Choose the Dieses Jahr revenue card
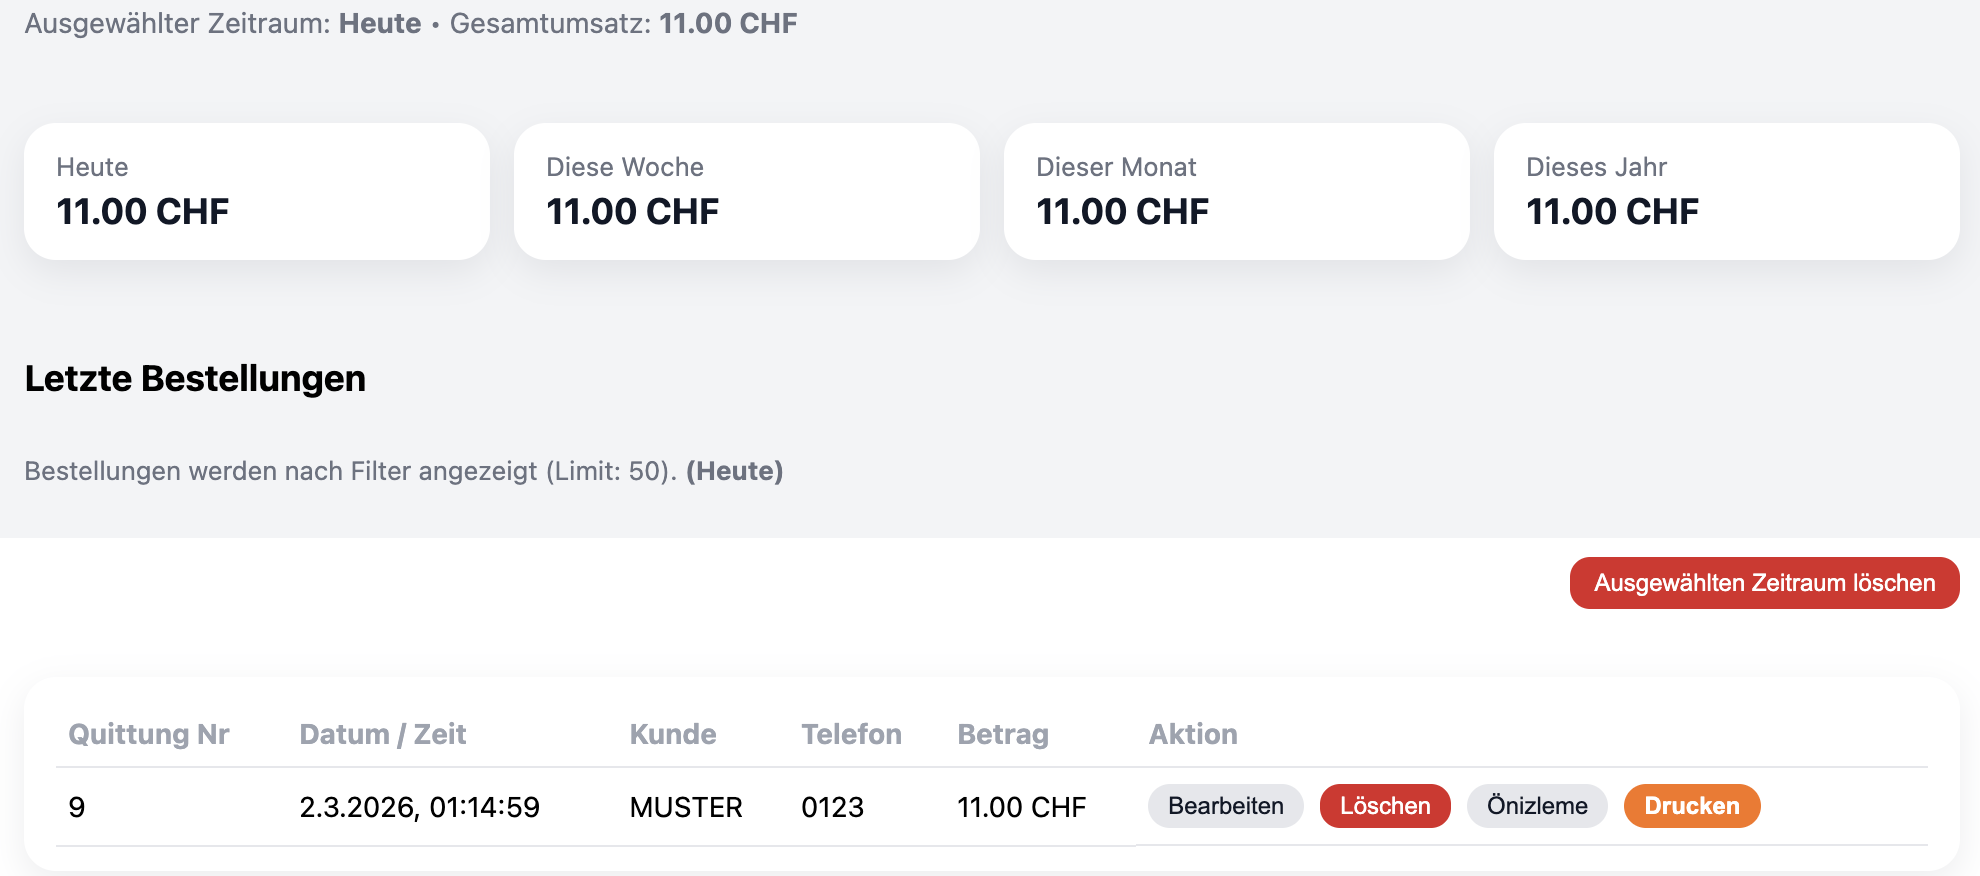The width and height of the screenshot is (1980, 876). pyautogui.click(x=1727, y=191)
